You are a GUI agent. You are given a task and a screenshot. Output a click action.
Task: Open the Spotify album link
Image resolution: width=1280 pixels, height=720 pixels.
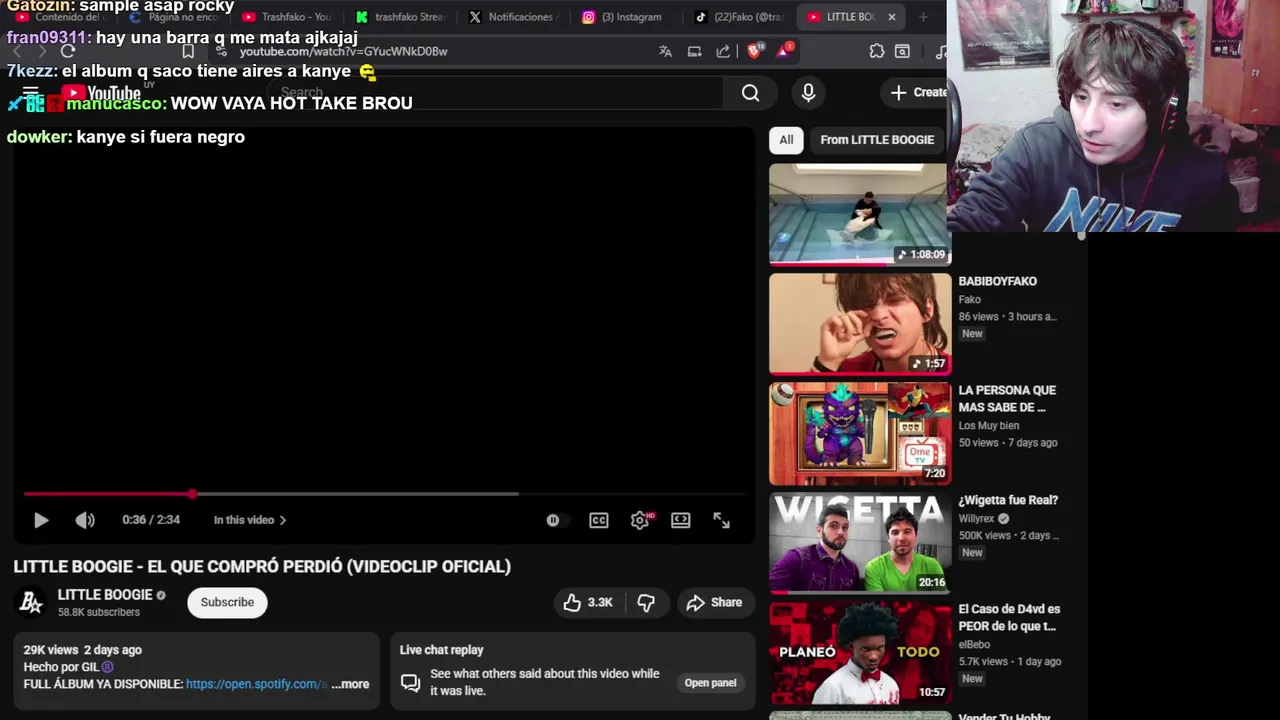256,684
